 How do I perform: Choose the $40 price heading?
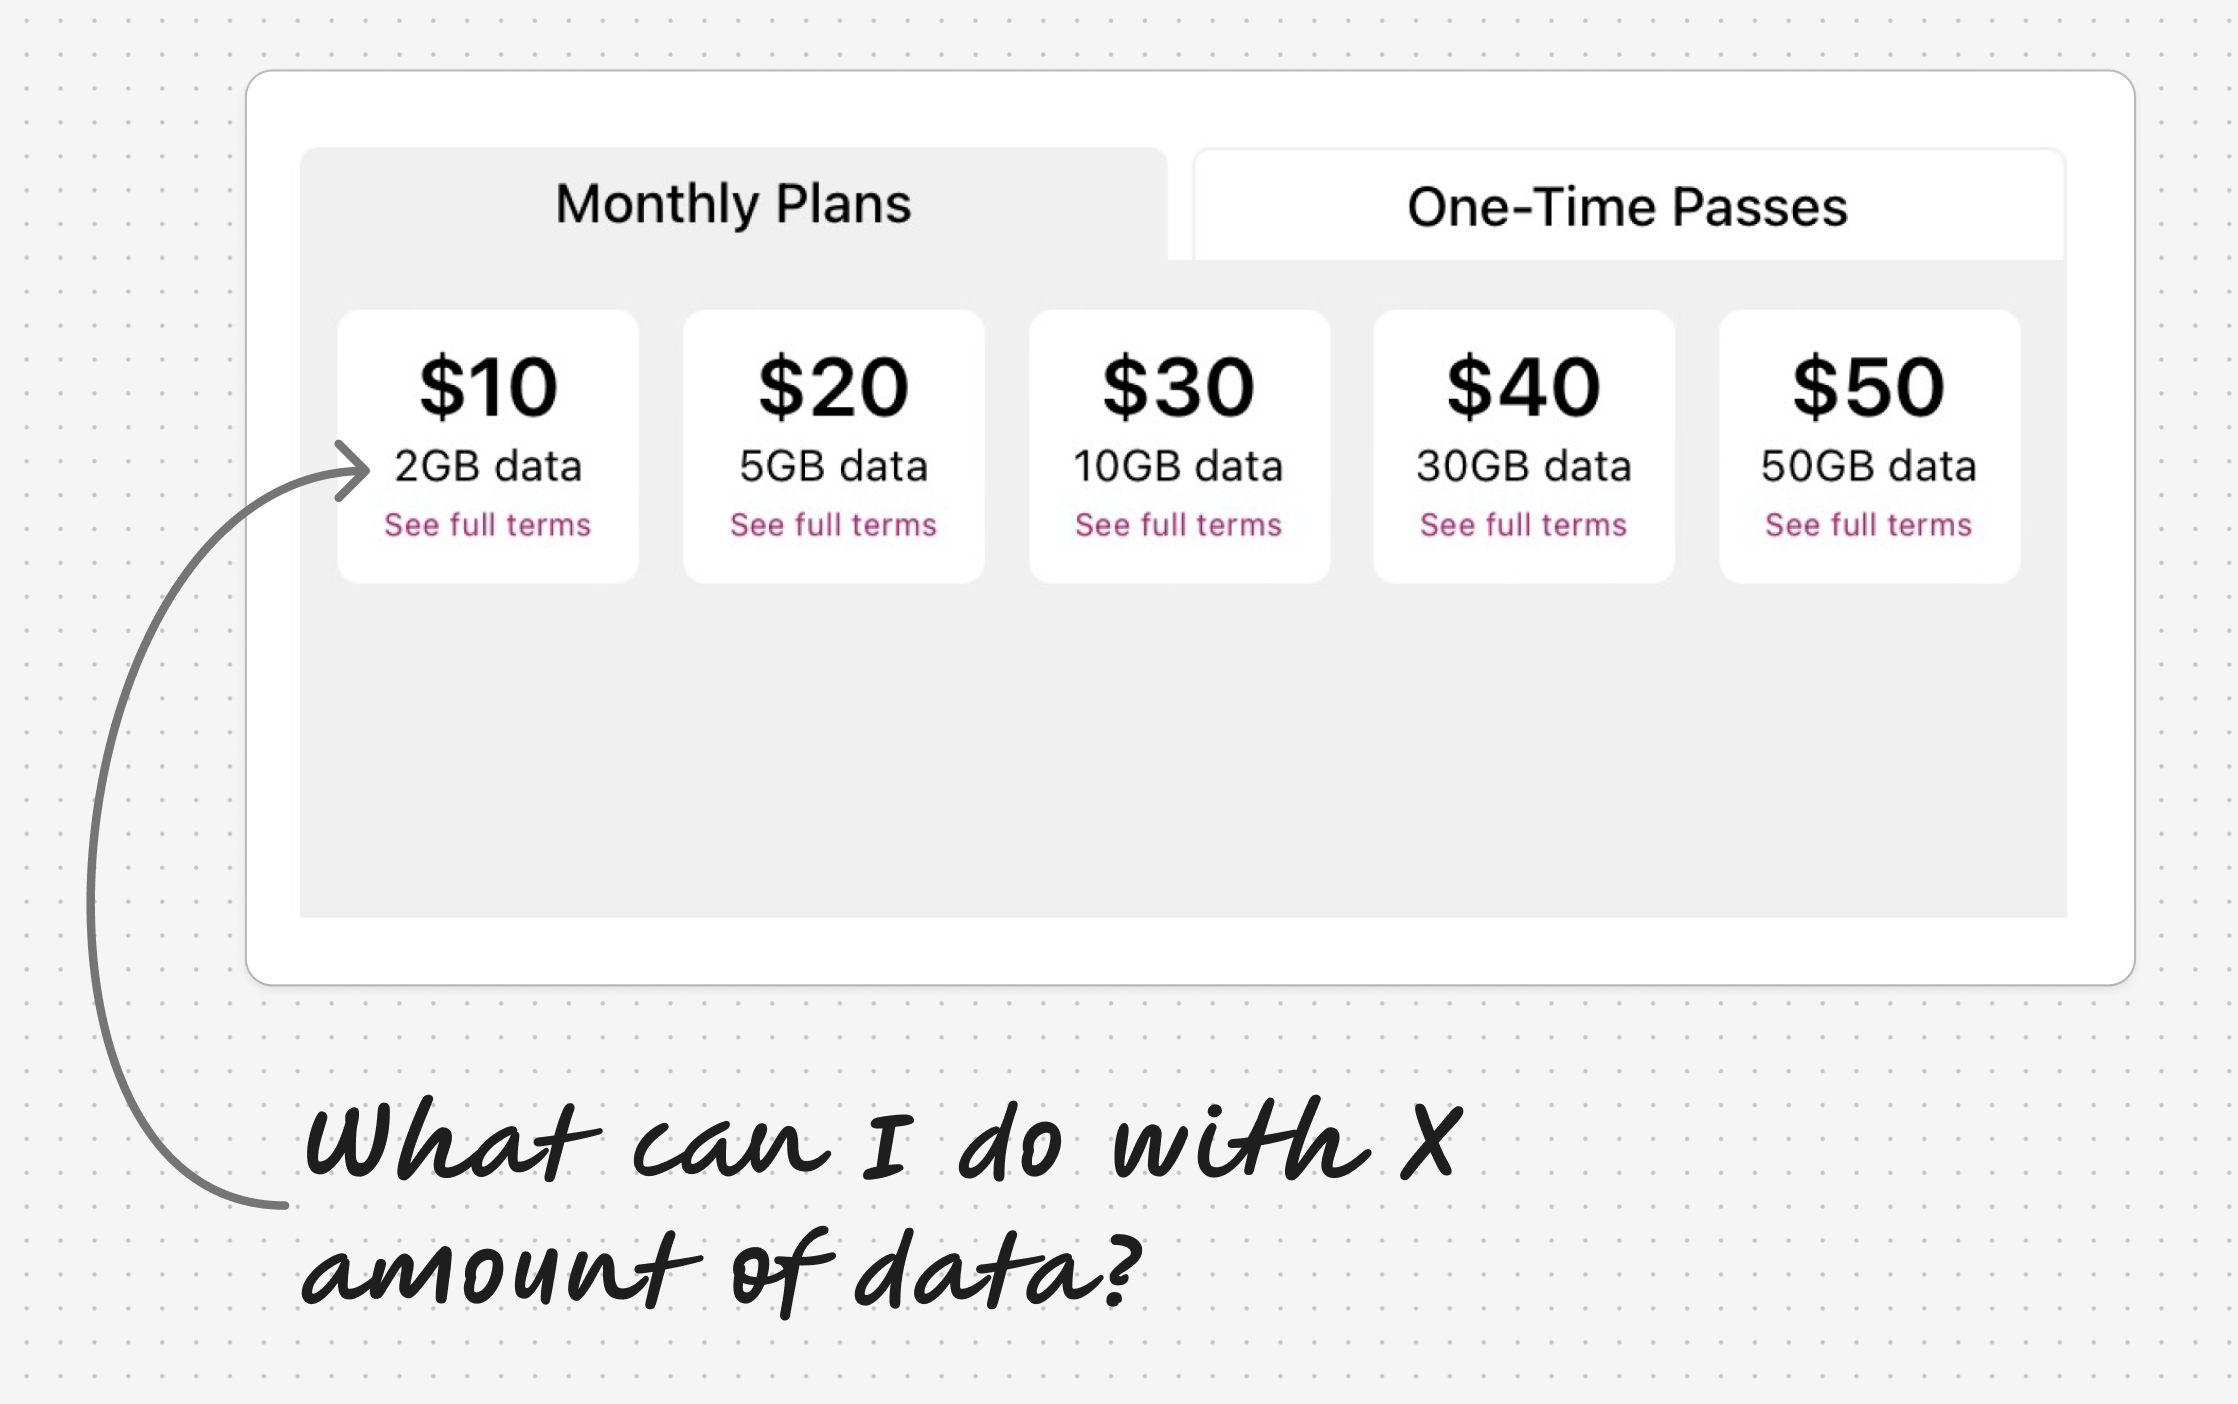[x=1523, y=387]
